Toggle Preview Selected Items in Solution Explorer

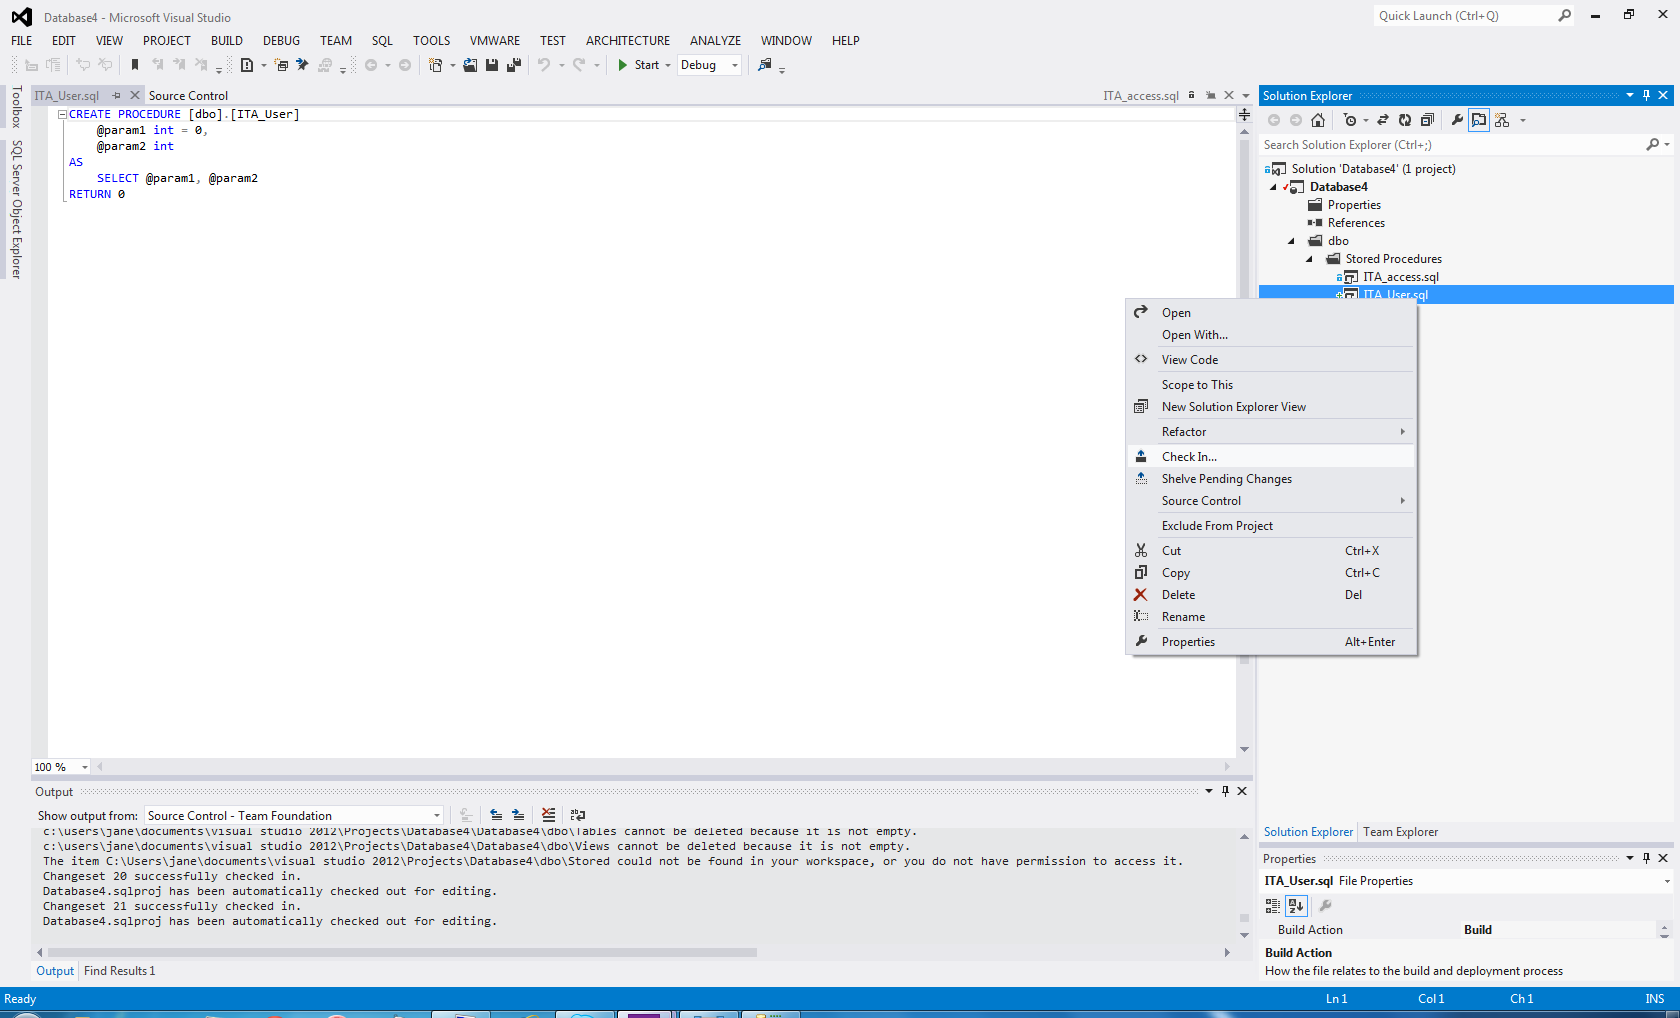[x=1479, y=120]
